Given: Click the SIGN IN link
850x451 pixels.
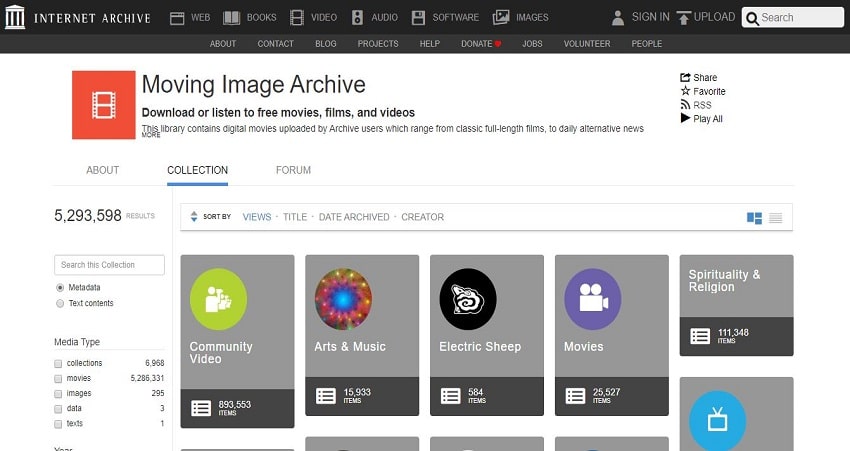Looking at the screenshot, I should pos(651,17).
